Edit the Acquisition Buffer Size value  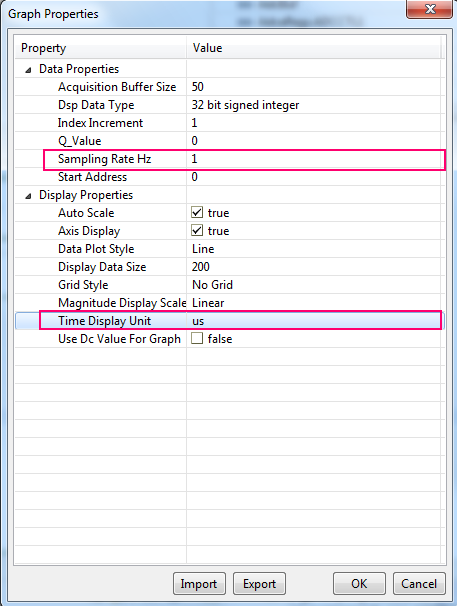click(314, 87)
